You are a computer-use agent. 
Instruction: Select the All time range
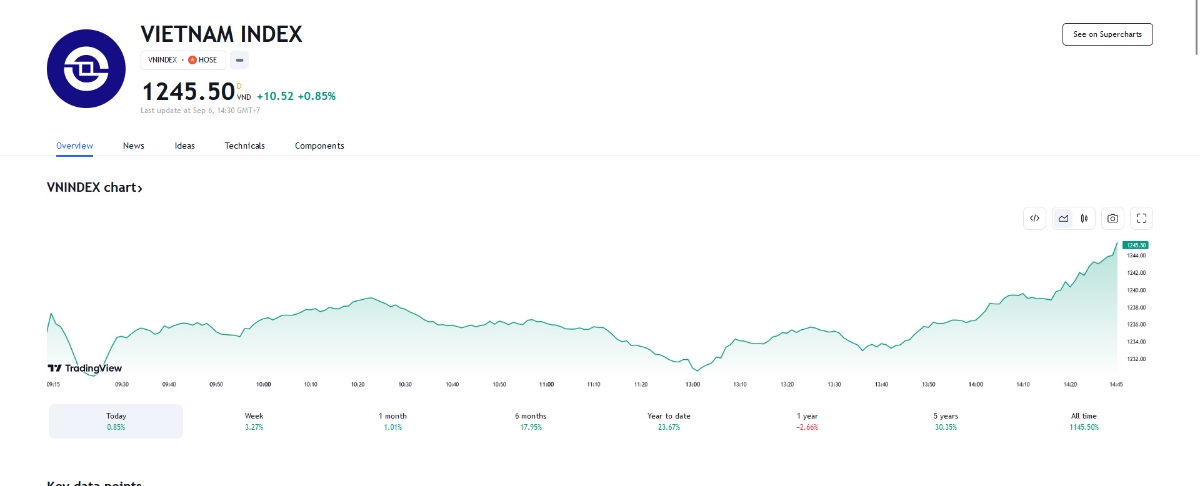click(x=1083, y=421)
